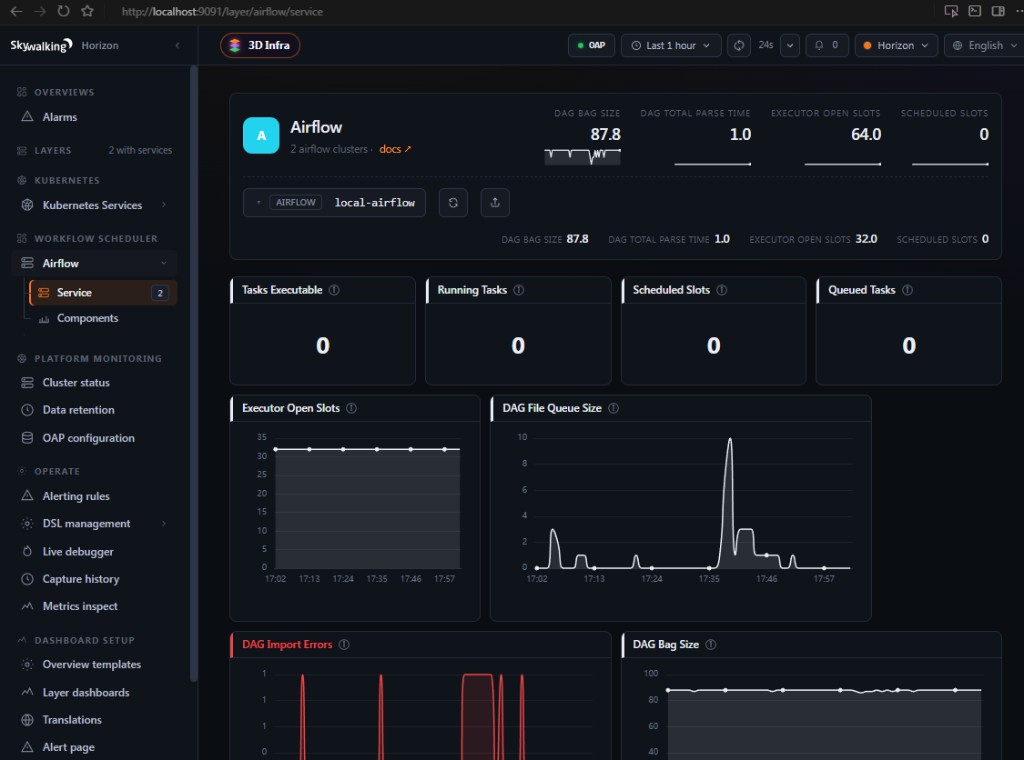The image size is (1024, 760).
Task: Open Capture history page
Action: tap(95, 579)
